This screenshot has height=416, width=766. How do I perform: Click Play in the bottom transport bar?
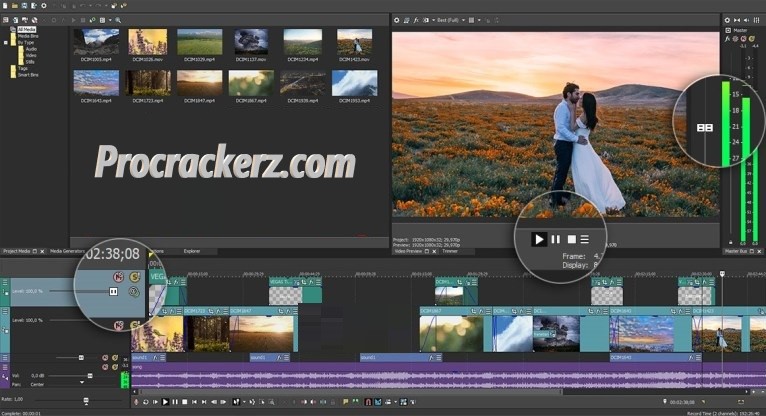point(165,402)
